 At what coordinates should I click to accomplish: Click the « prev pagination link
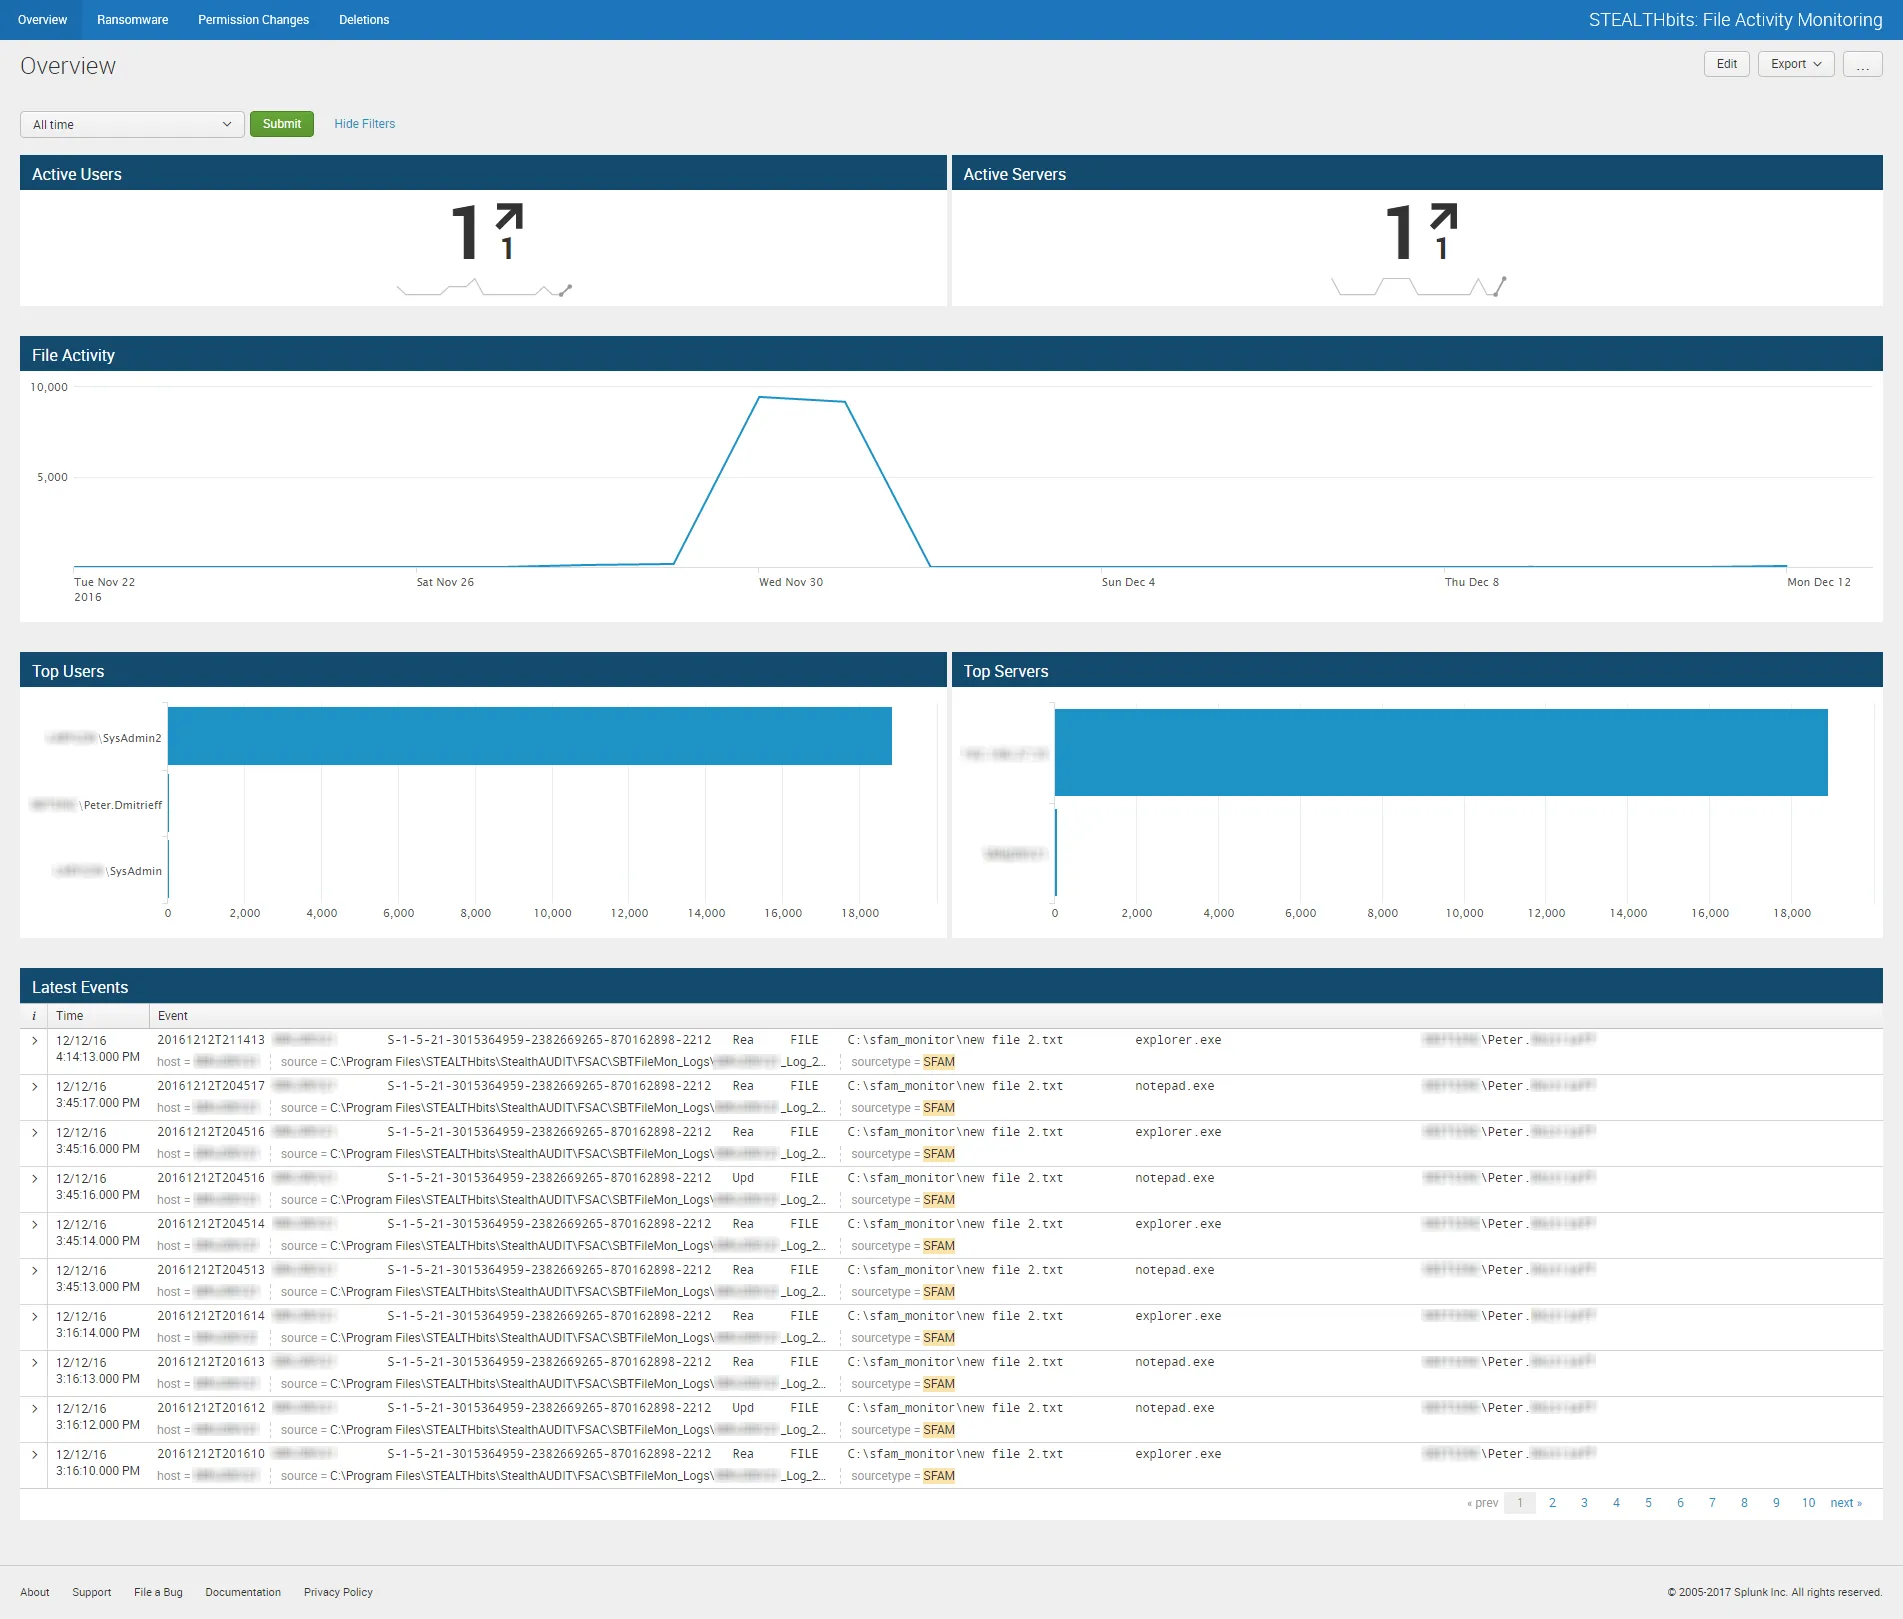point(1482,1503)
